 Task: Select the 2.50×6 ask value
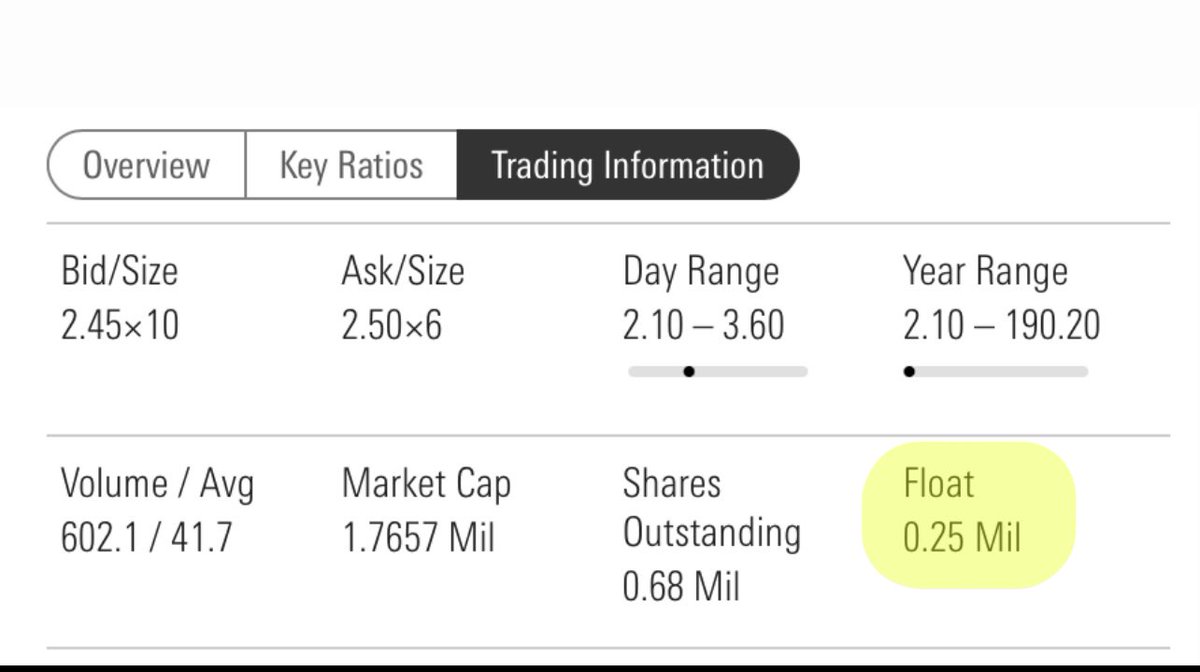tap(391, 325)
